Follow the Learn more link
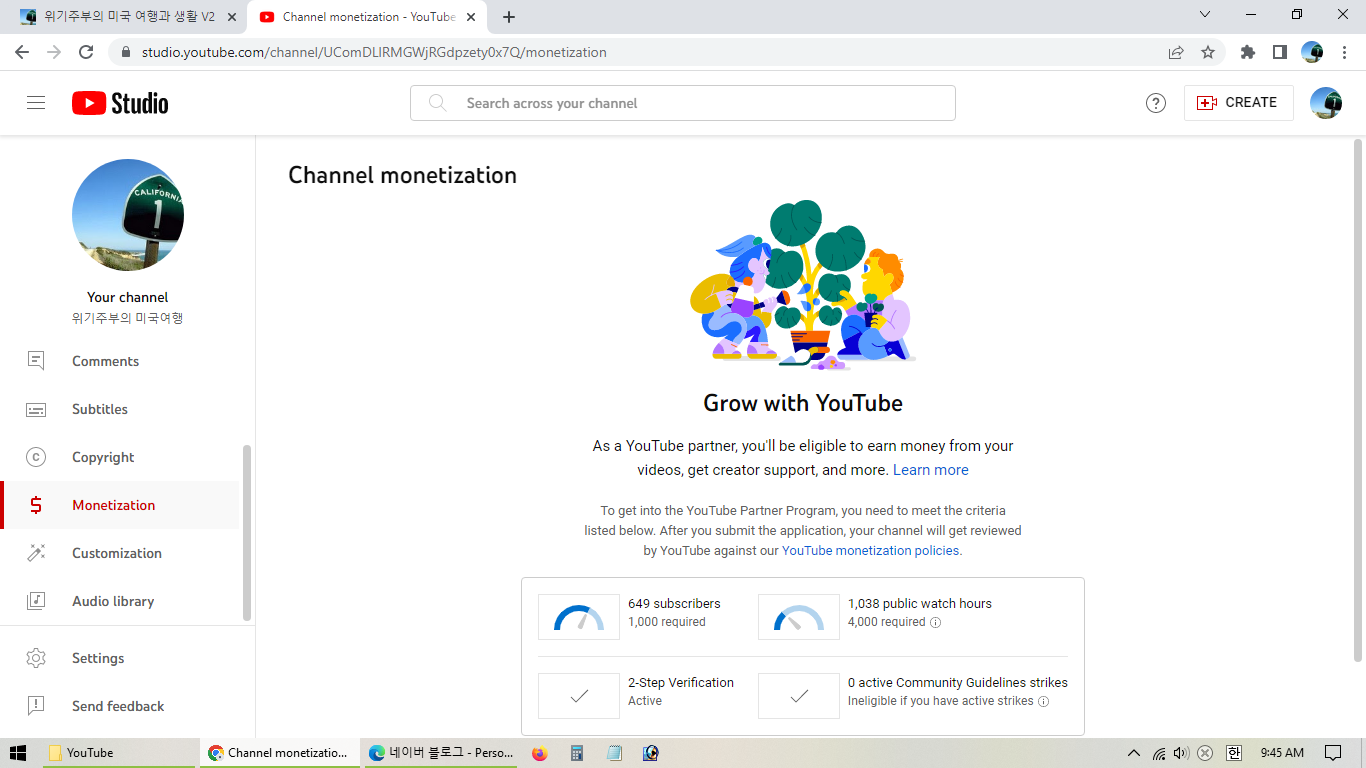This screenshot has width=1366, height=768. point(930,470)
